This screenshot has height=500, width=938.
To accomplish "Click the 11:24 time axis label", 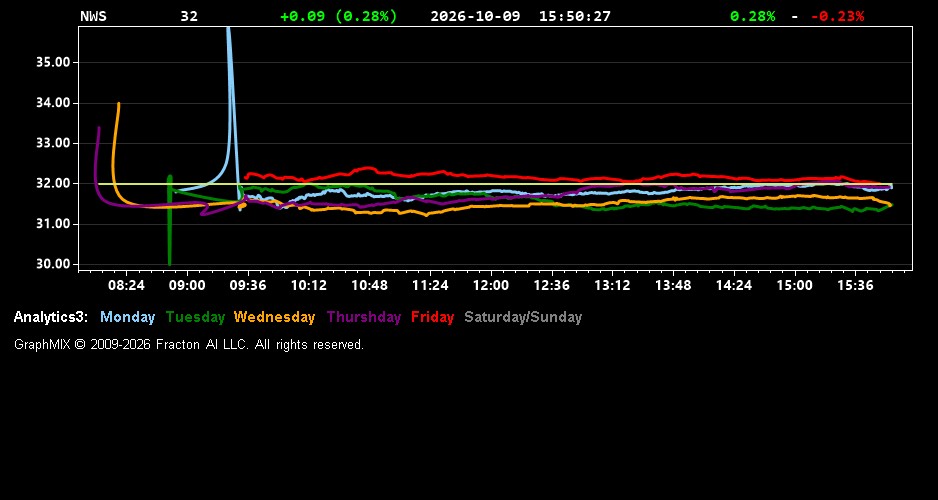I will click(430, 285).
